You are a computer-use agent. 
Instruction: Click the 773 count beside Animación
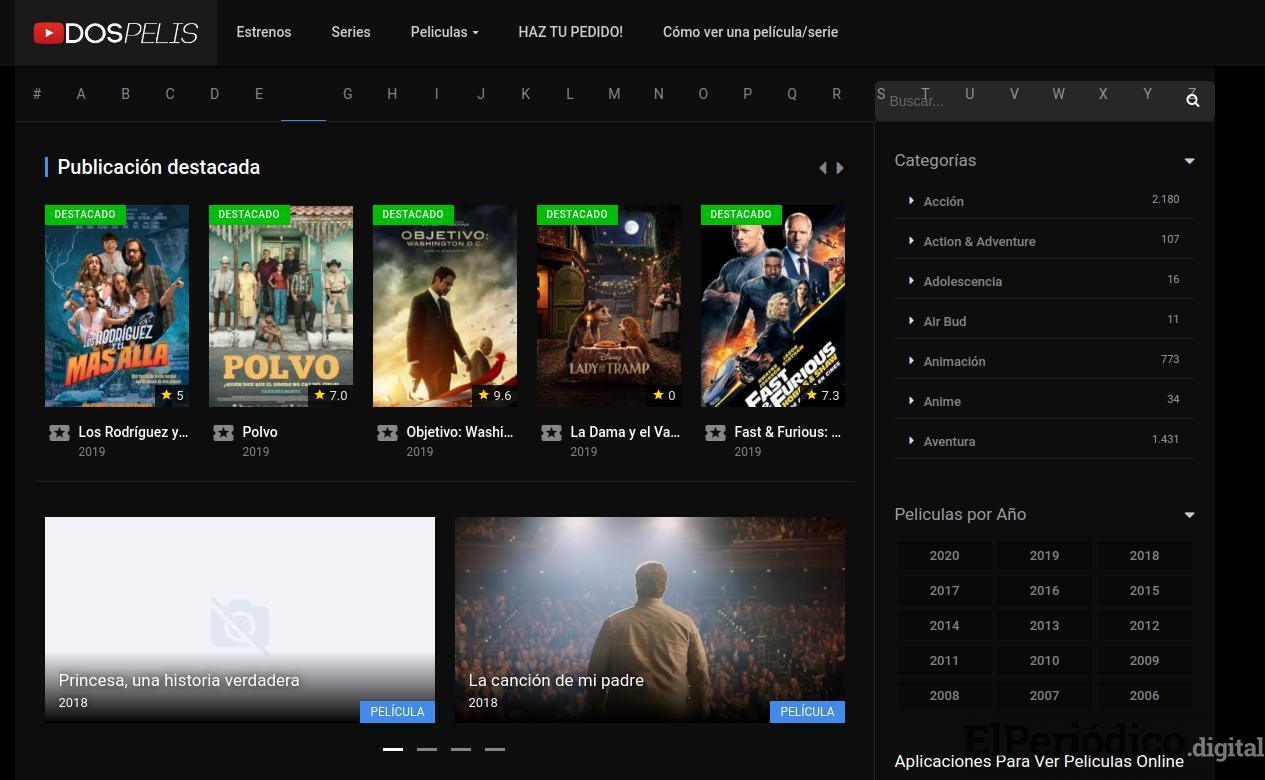click(x=1170, y=359)
